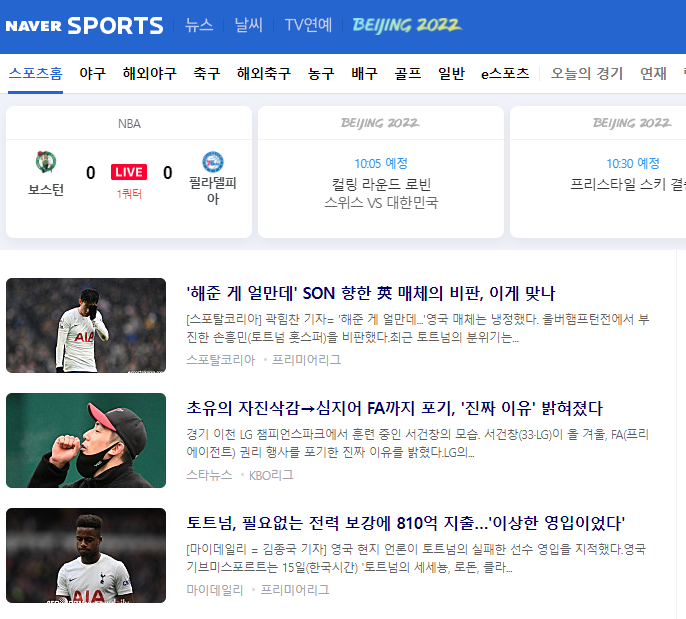Select the 농구 tab
The image size is (686, 619).
point(321,73)
